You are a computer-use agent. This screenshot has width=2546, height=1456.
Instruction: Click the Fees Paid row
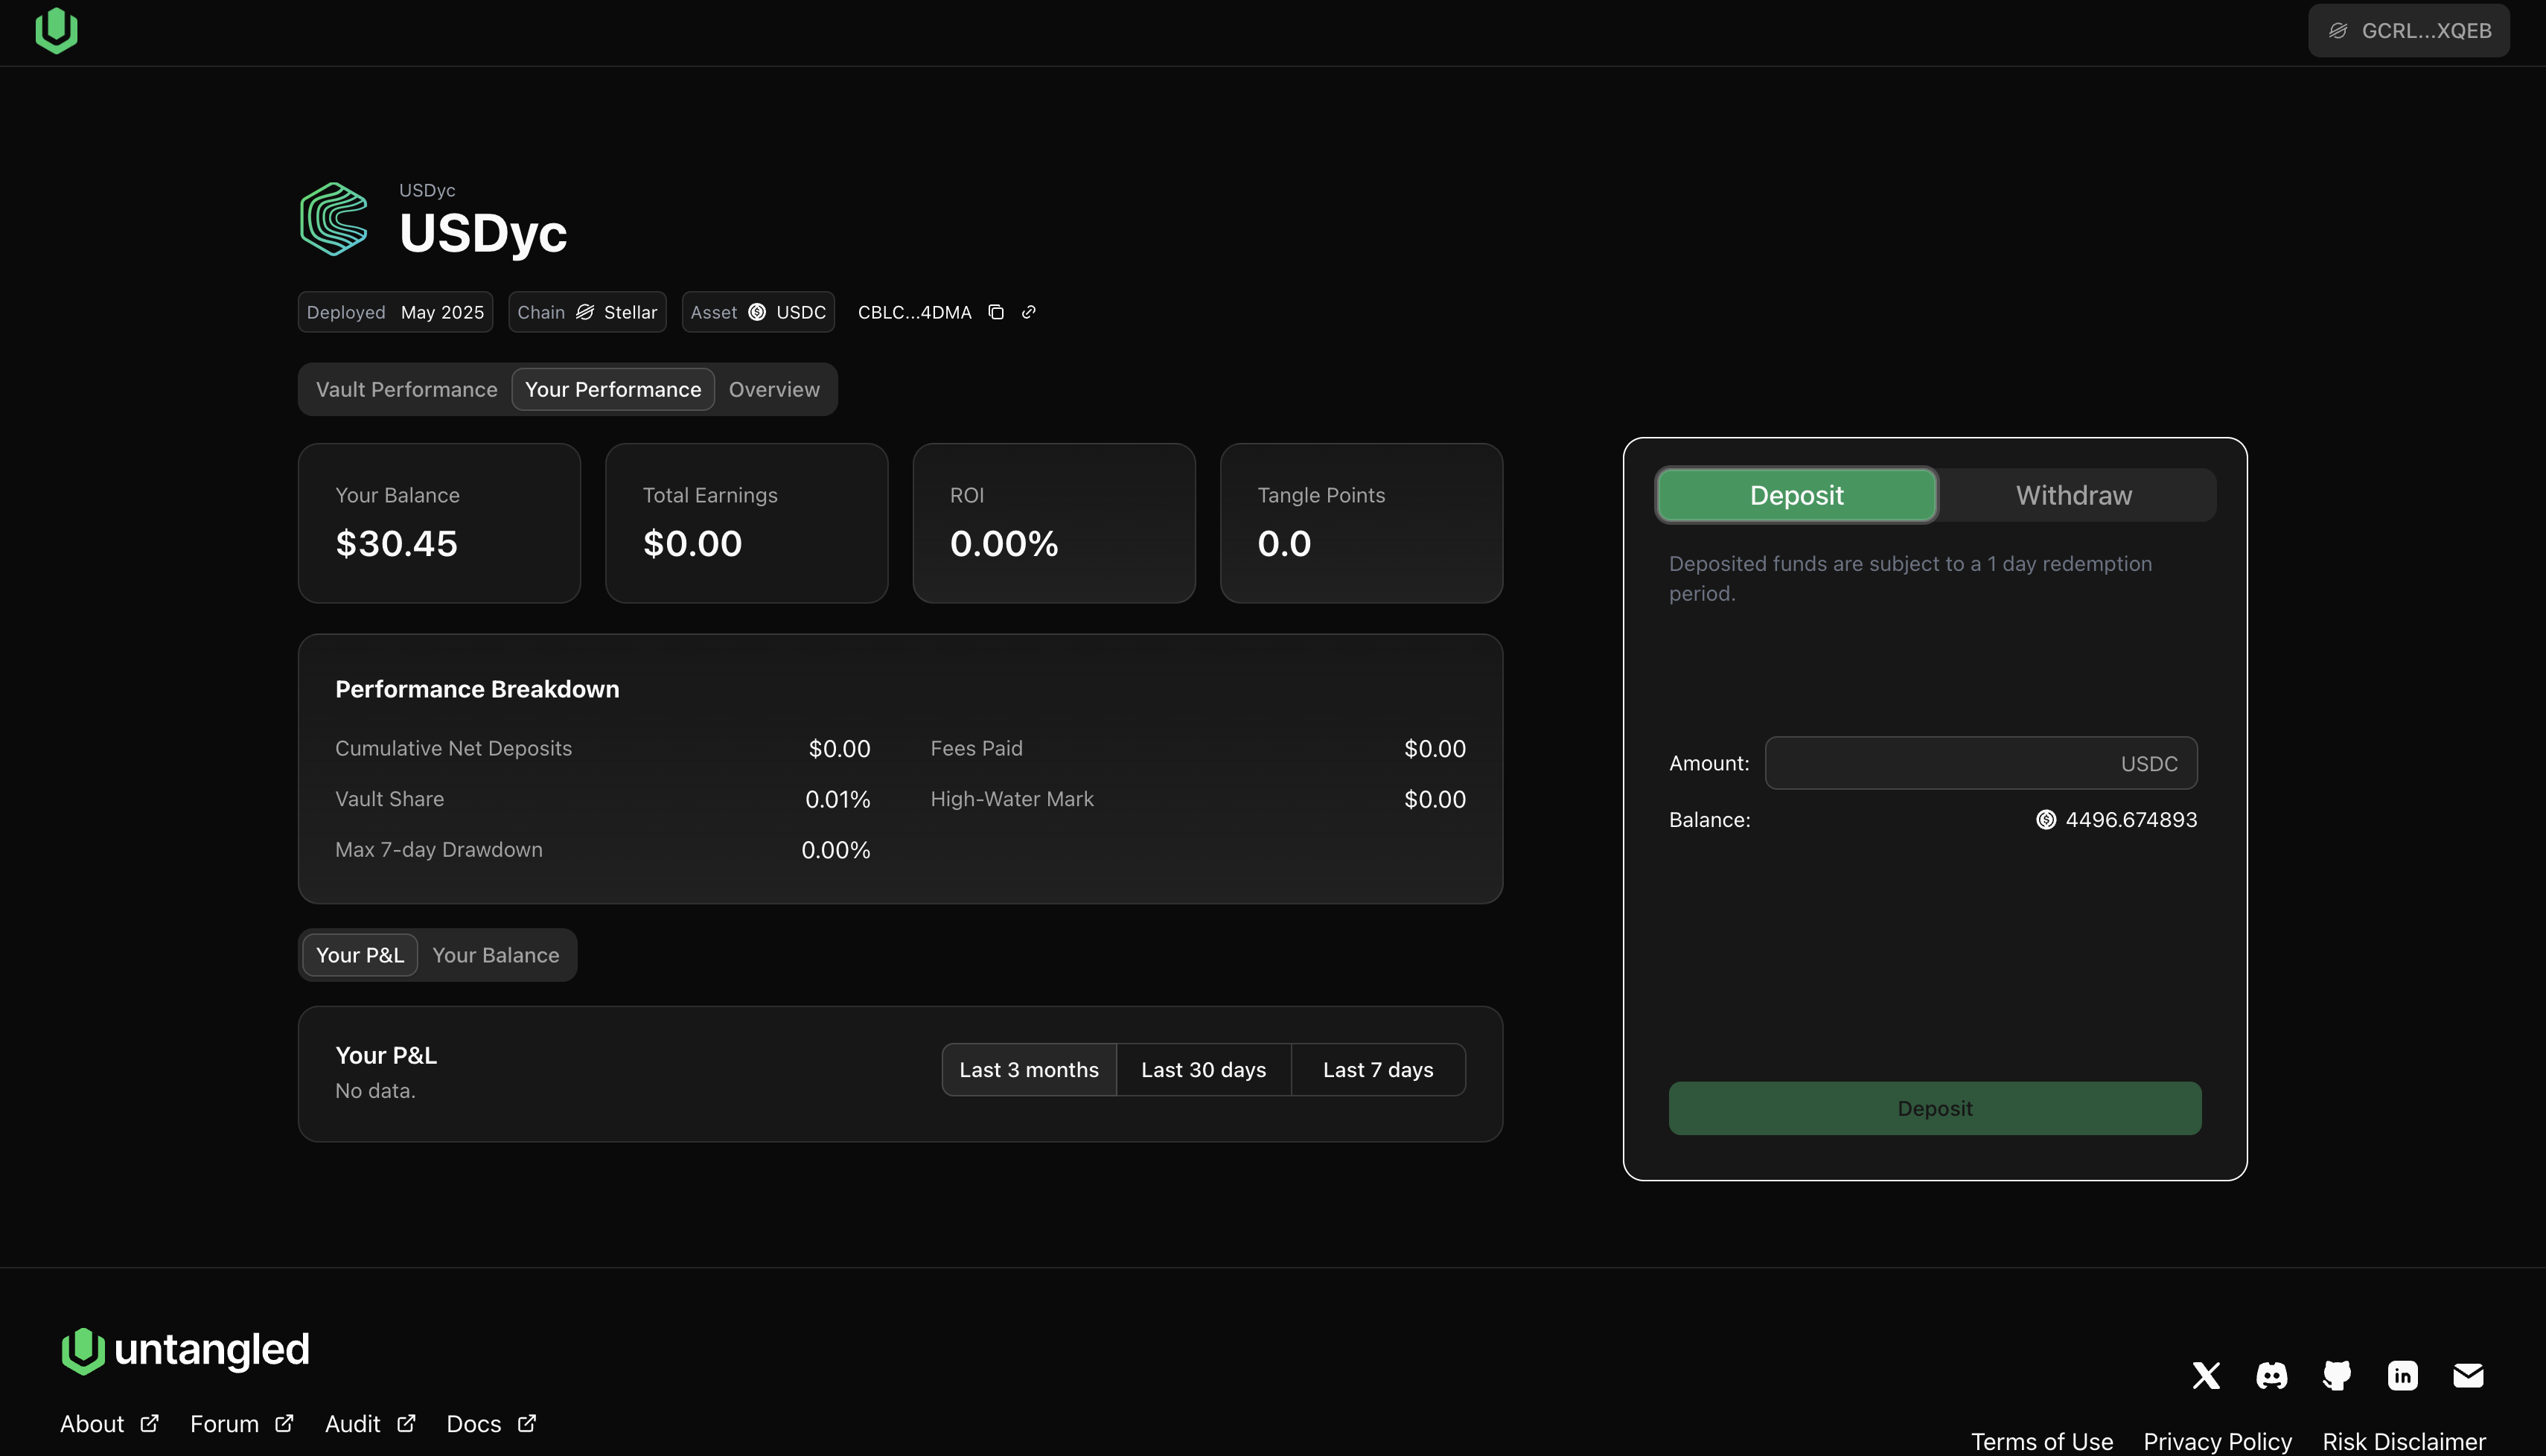(1198, 749)
